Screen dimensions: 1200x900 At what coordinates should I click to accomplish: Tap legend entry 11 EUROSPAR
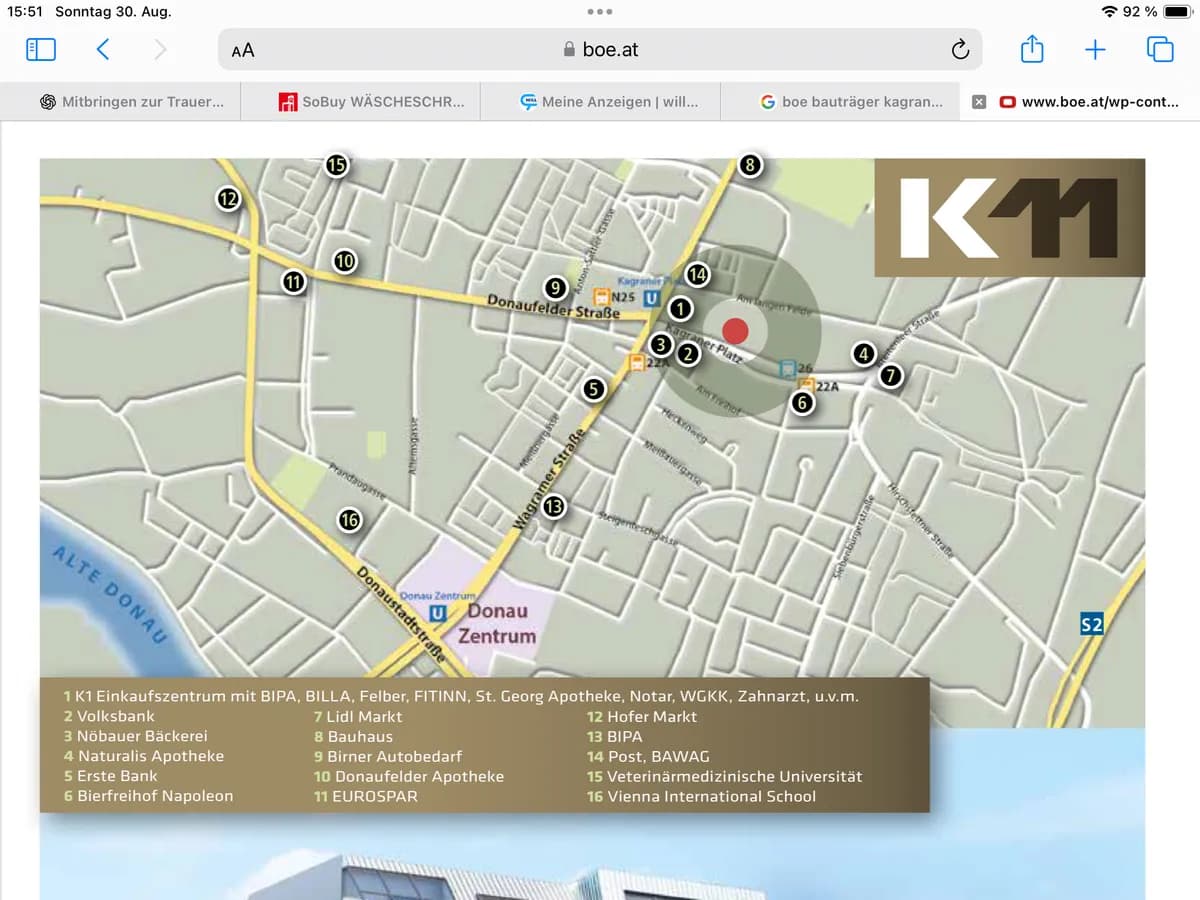[366, 796]
